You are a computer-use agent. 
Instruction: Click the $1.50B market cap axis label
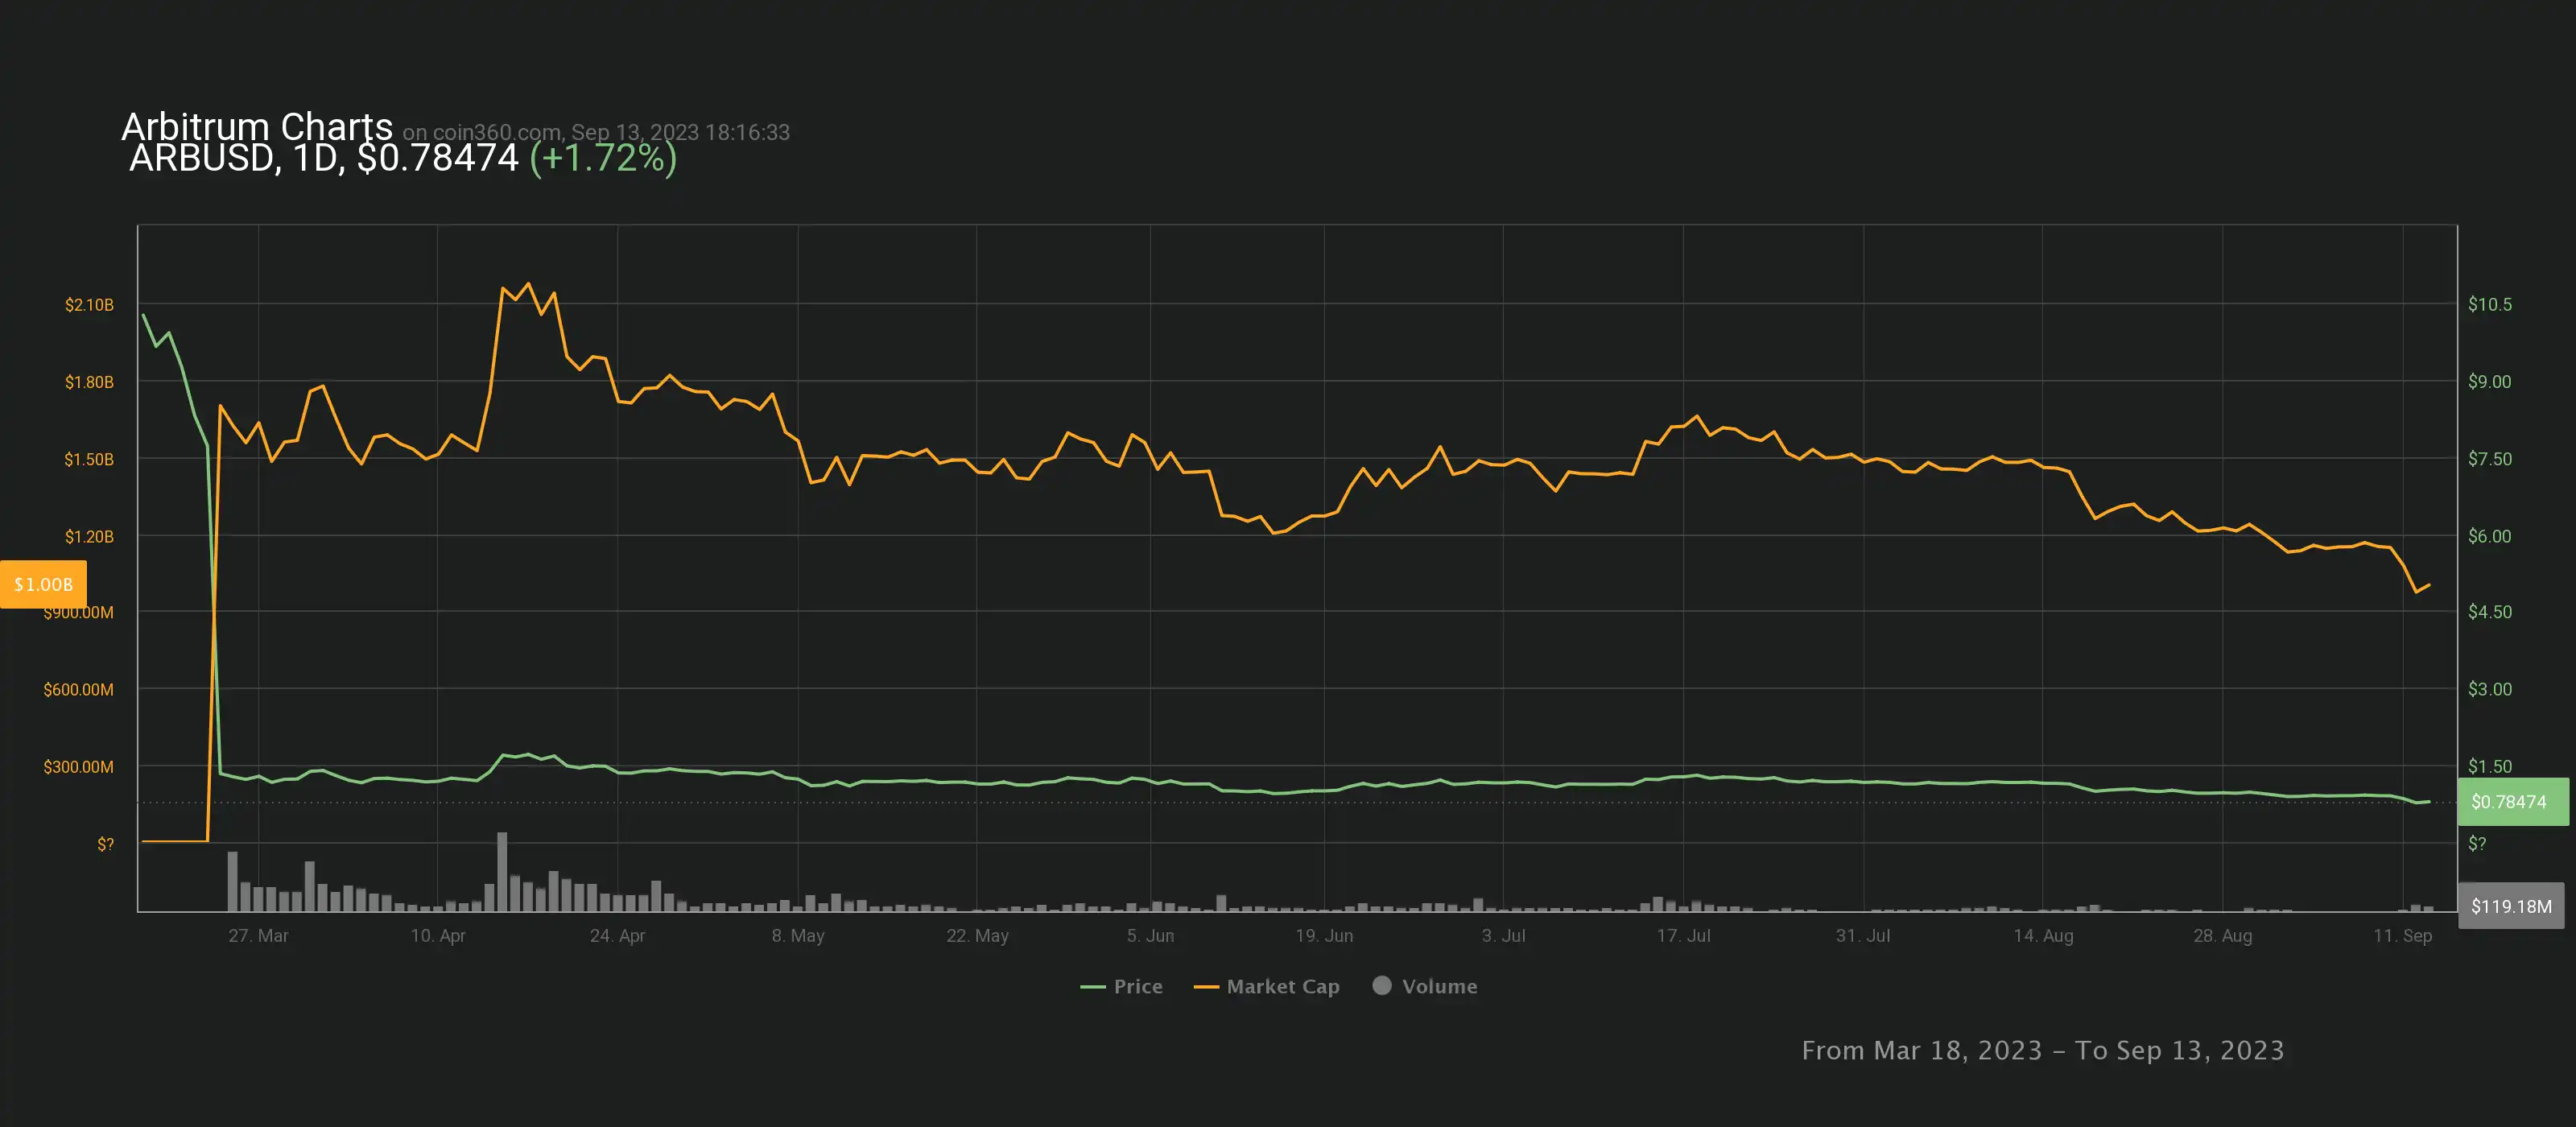(x=89, y=459)
